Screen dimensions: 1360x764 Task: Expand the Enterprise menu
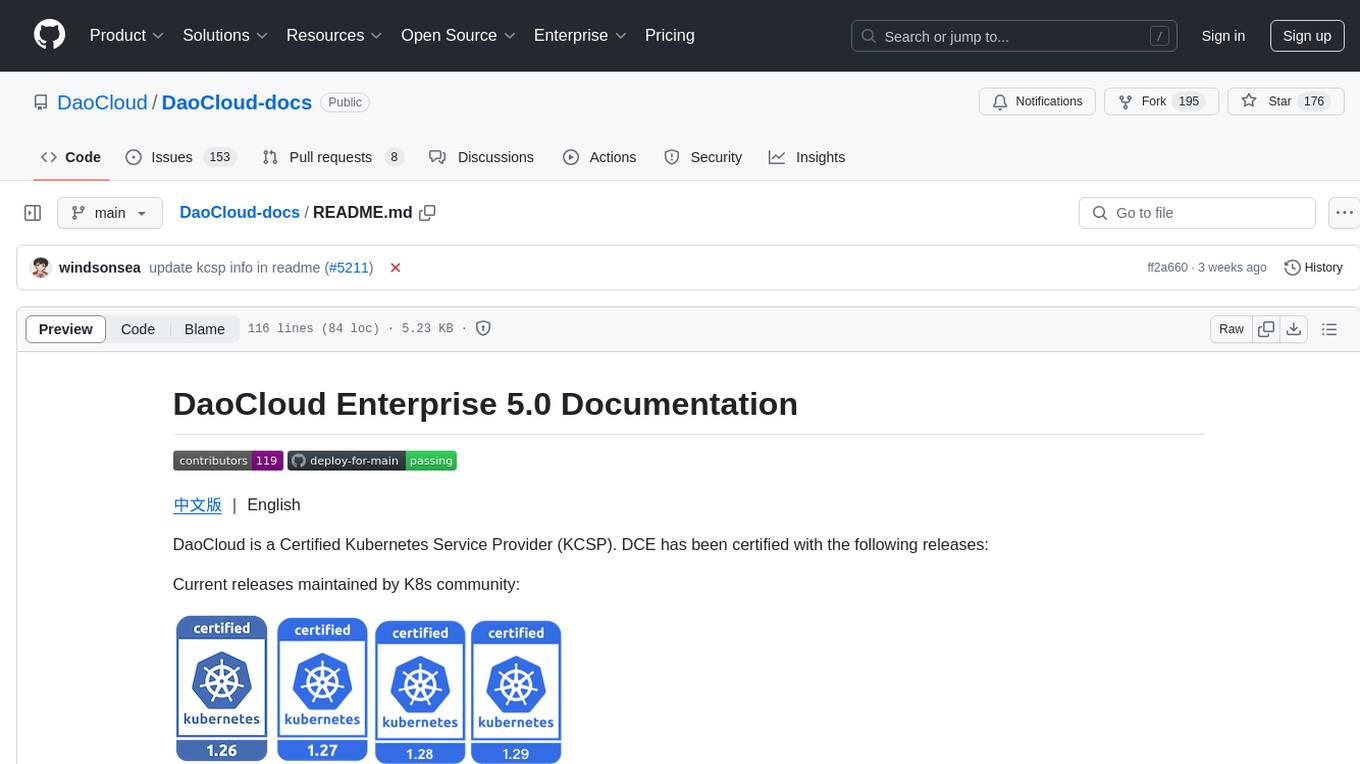[580, 35]
